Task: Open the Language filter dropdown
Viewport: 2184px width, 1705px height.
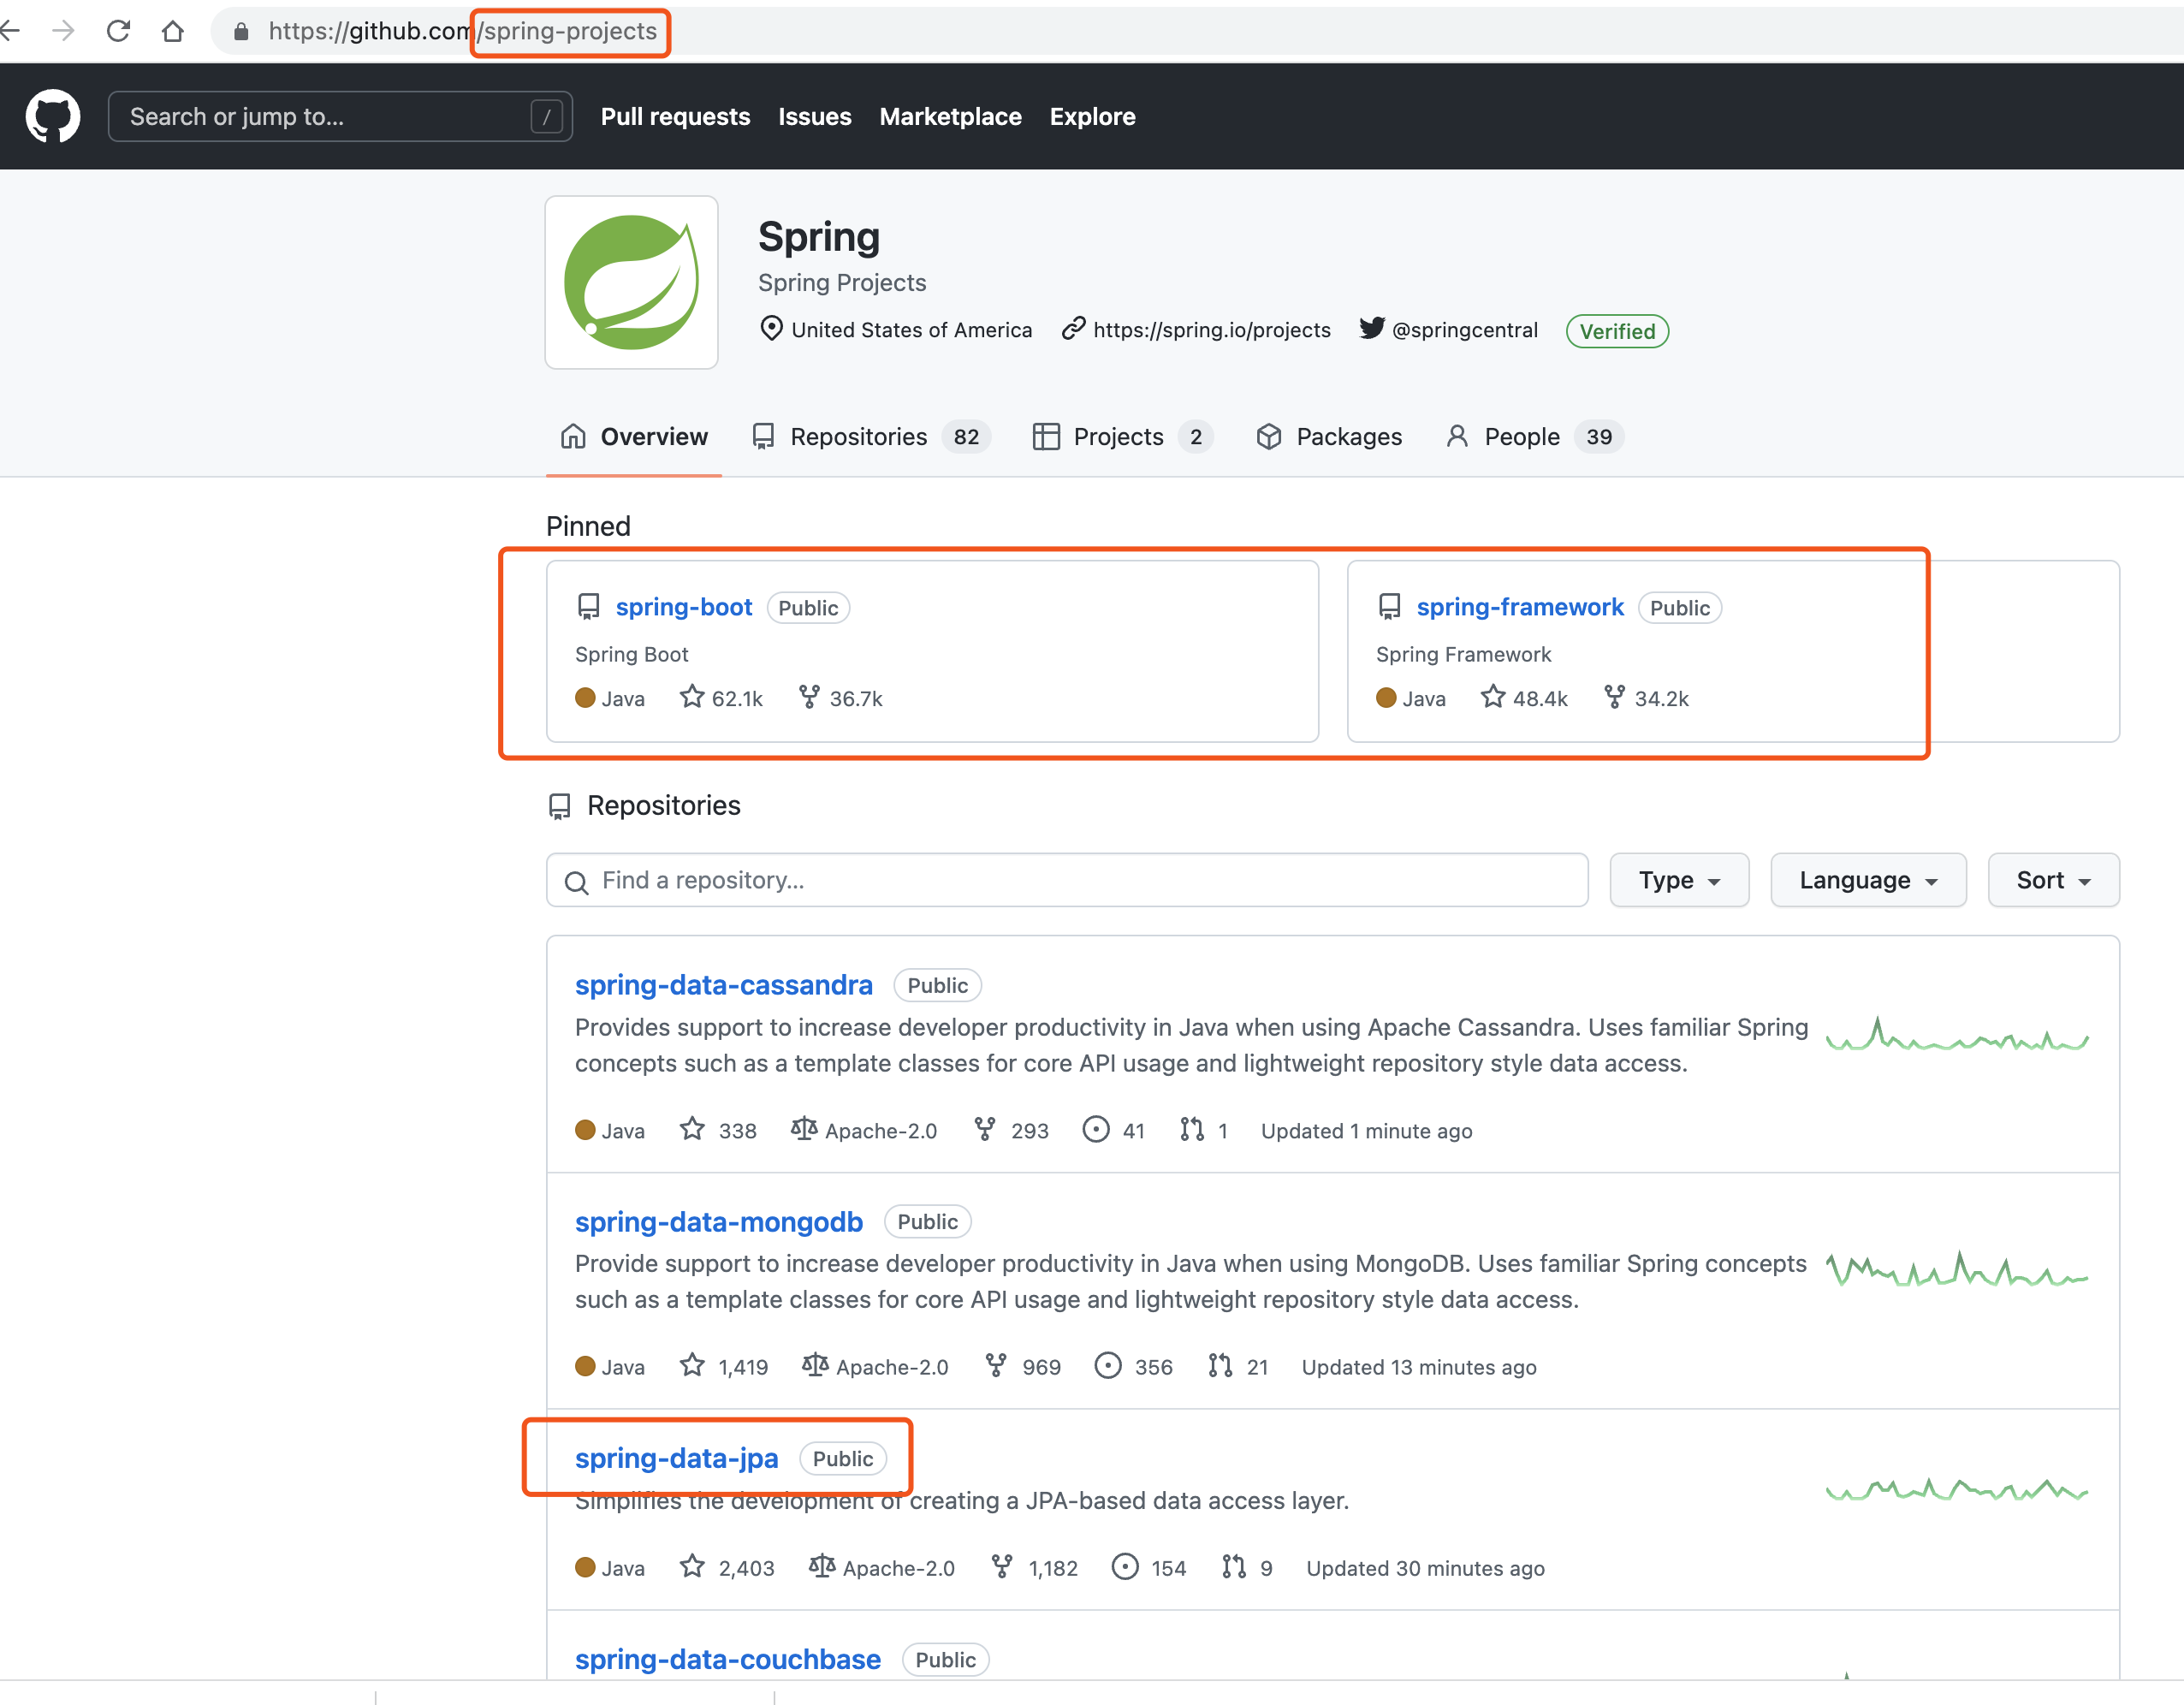Action: click(x=1868, y=880)
